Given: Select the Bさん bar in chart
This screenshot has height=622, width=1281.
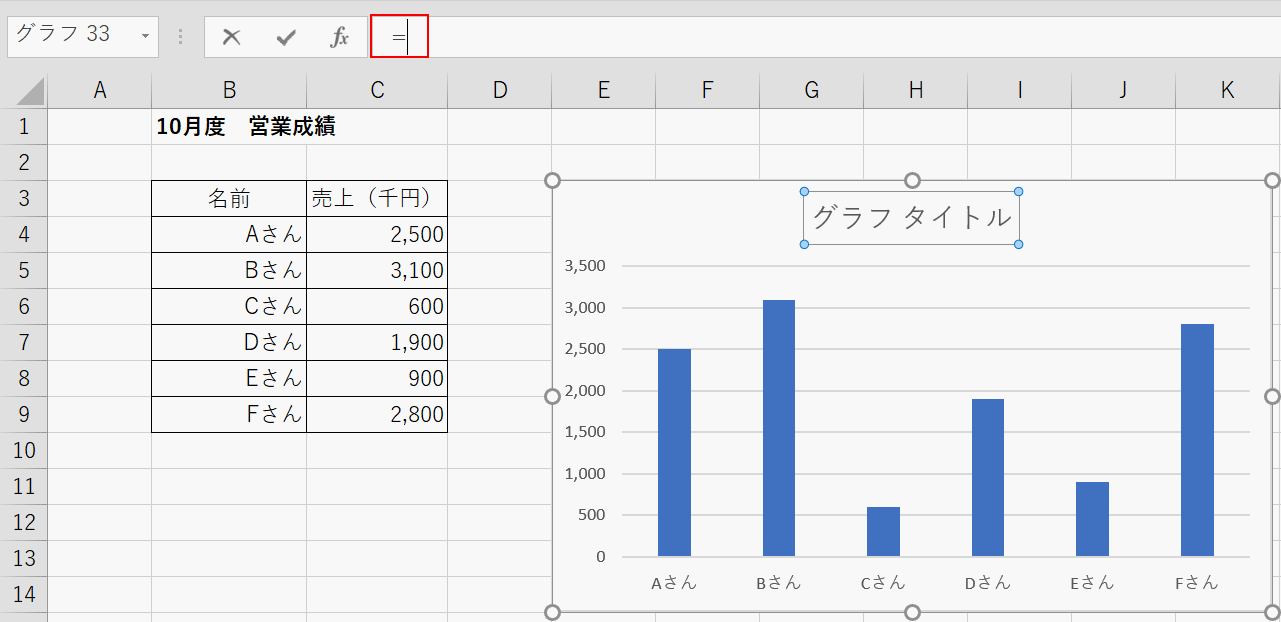Looking at the screenshot, I should click(x=778, y=428).
